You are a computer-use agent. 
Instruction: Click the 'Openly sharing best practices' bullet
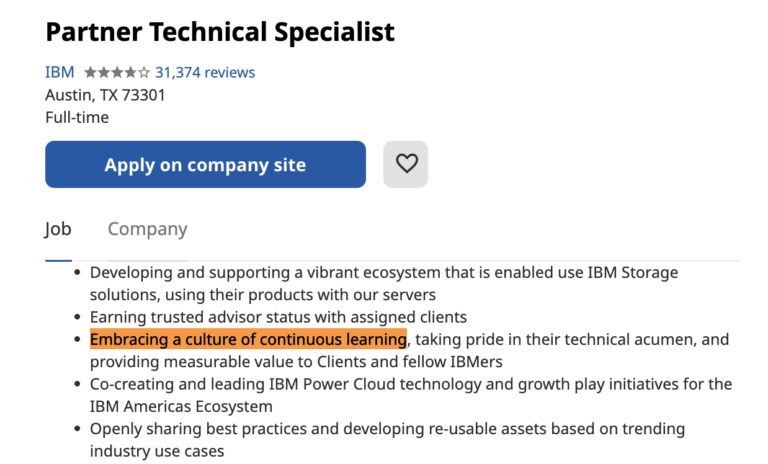click(387, 429)
